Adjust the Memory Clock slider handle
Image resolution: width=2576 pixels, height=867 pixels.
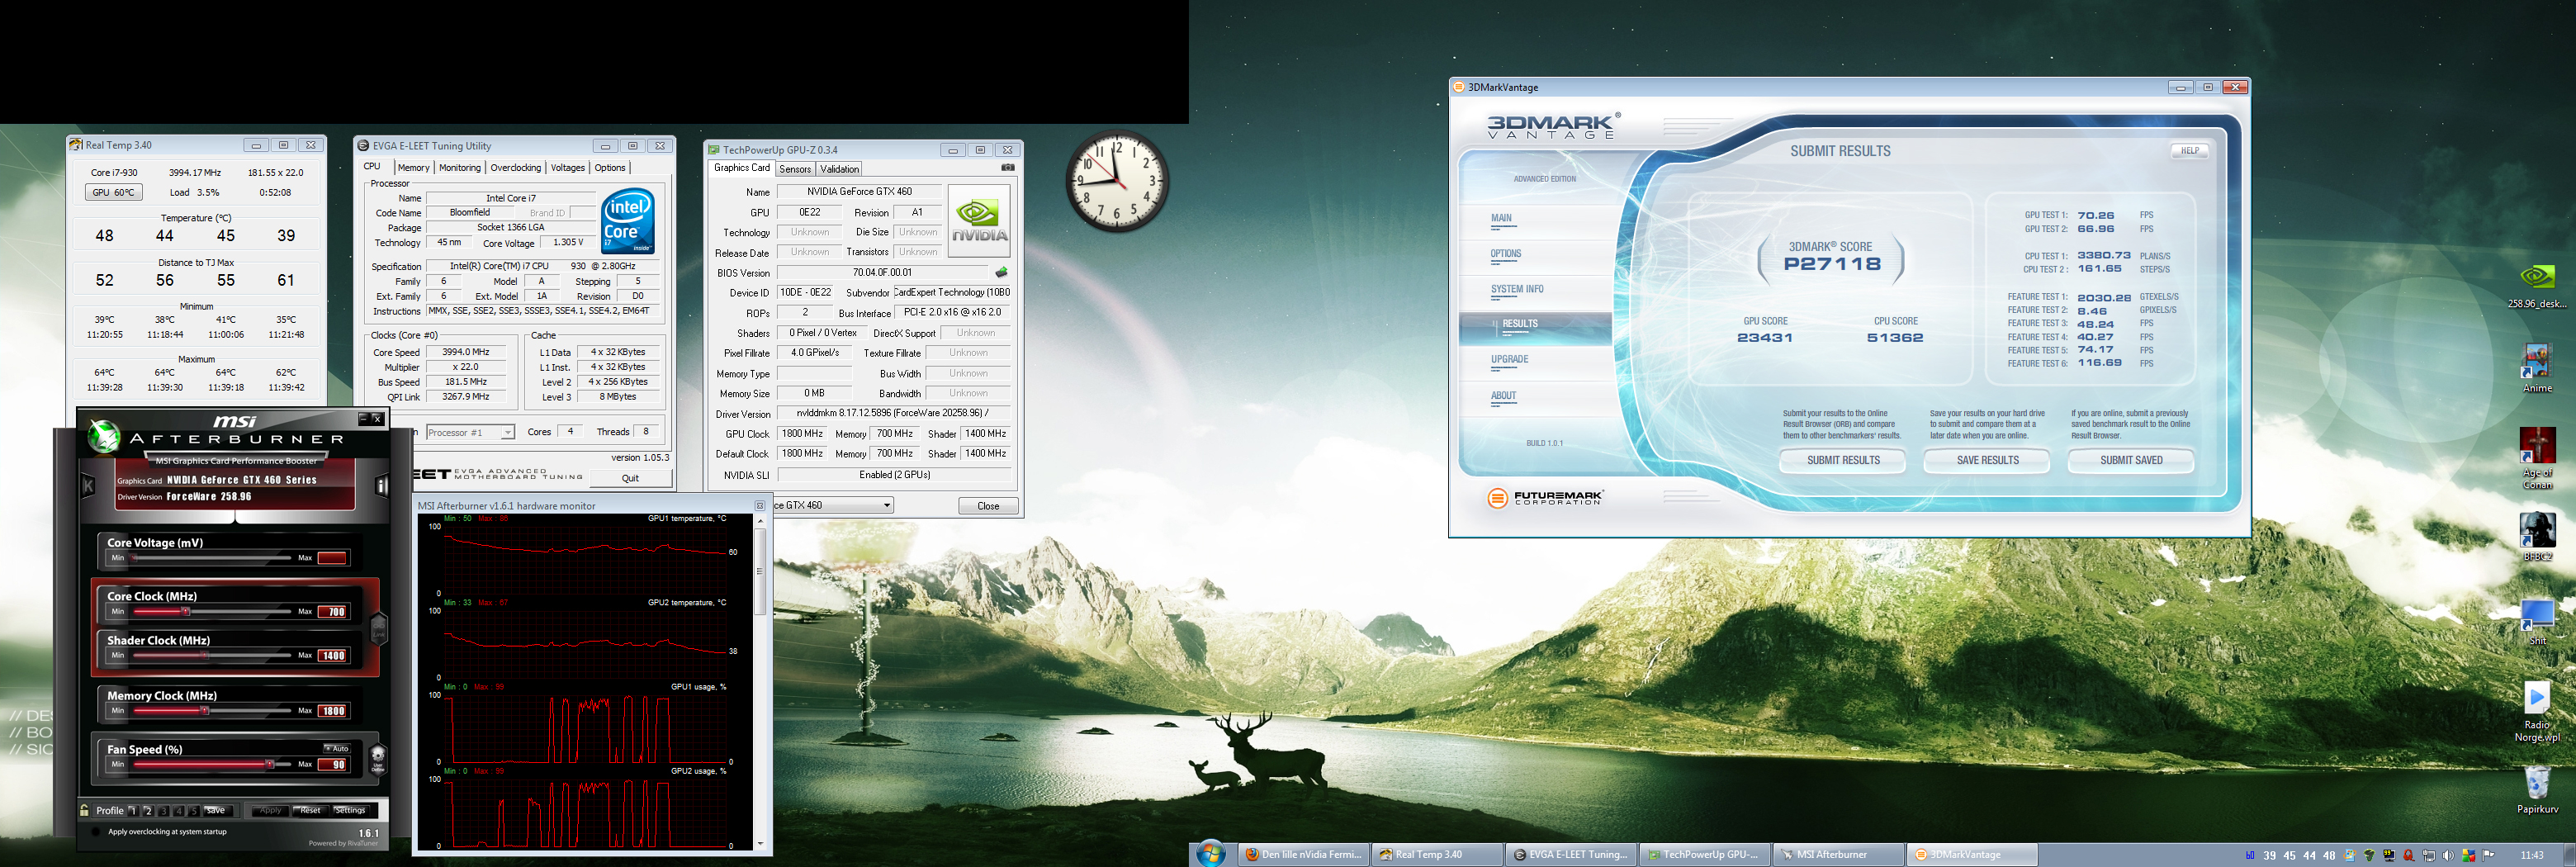[204, 711]
